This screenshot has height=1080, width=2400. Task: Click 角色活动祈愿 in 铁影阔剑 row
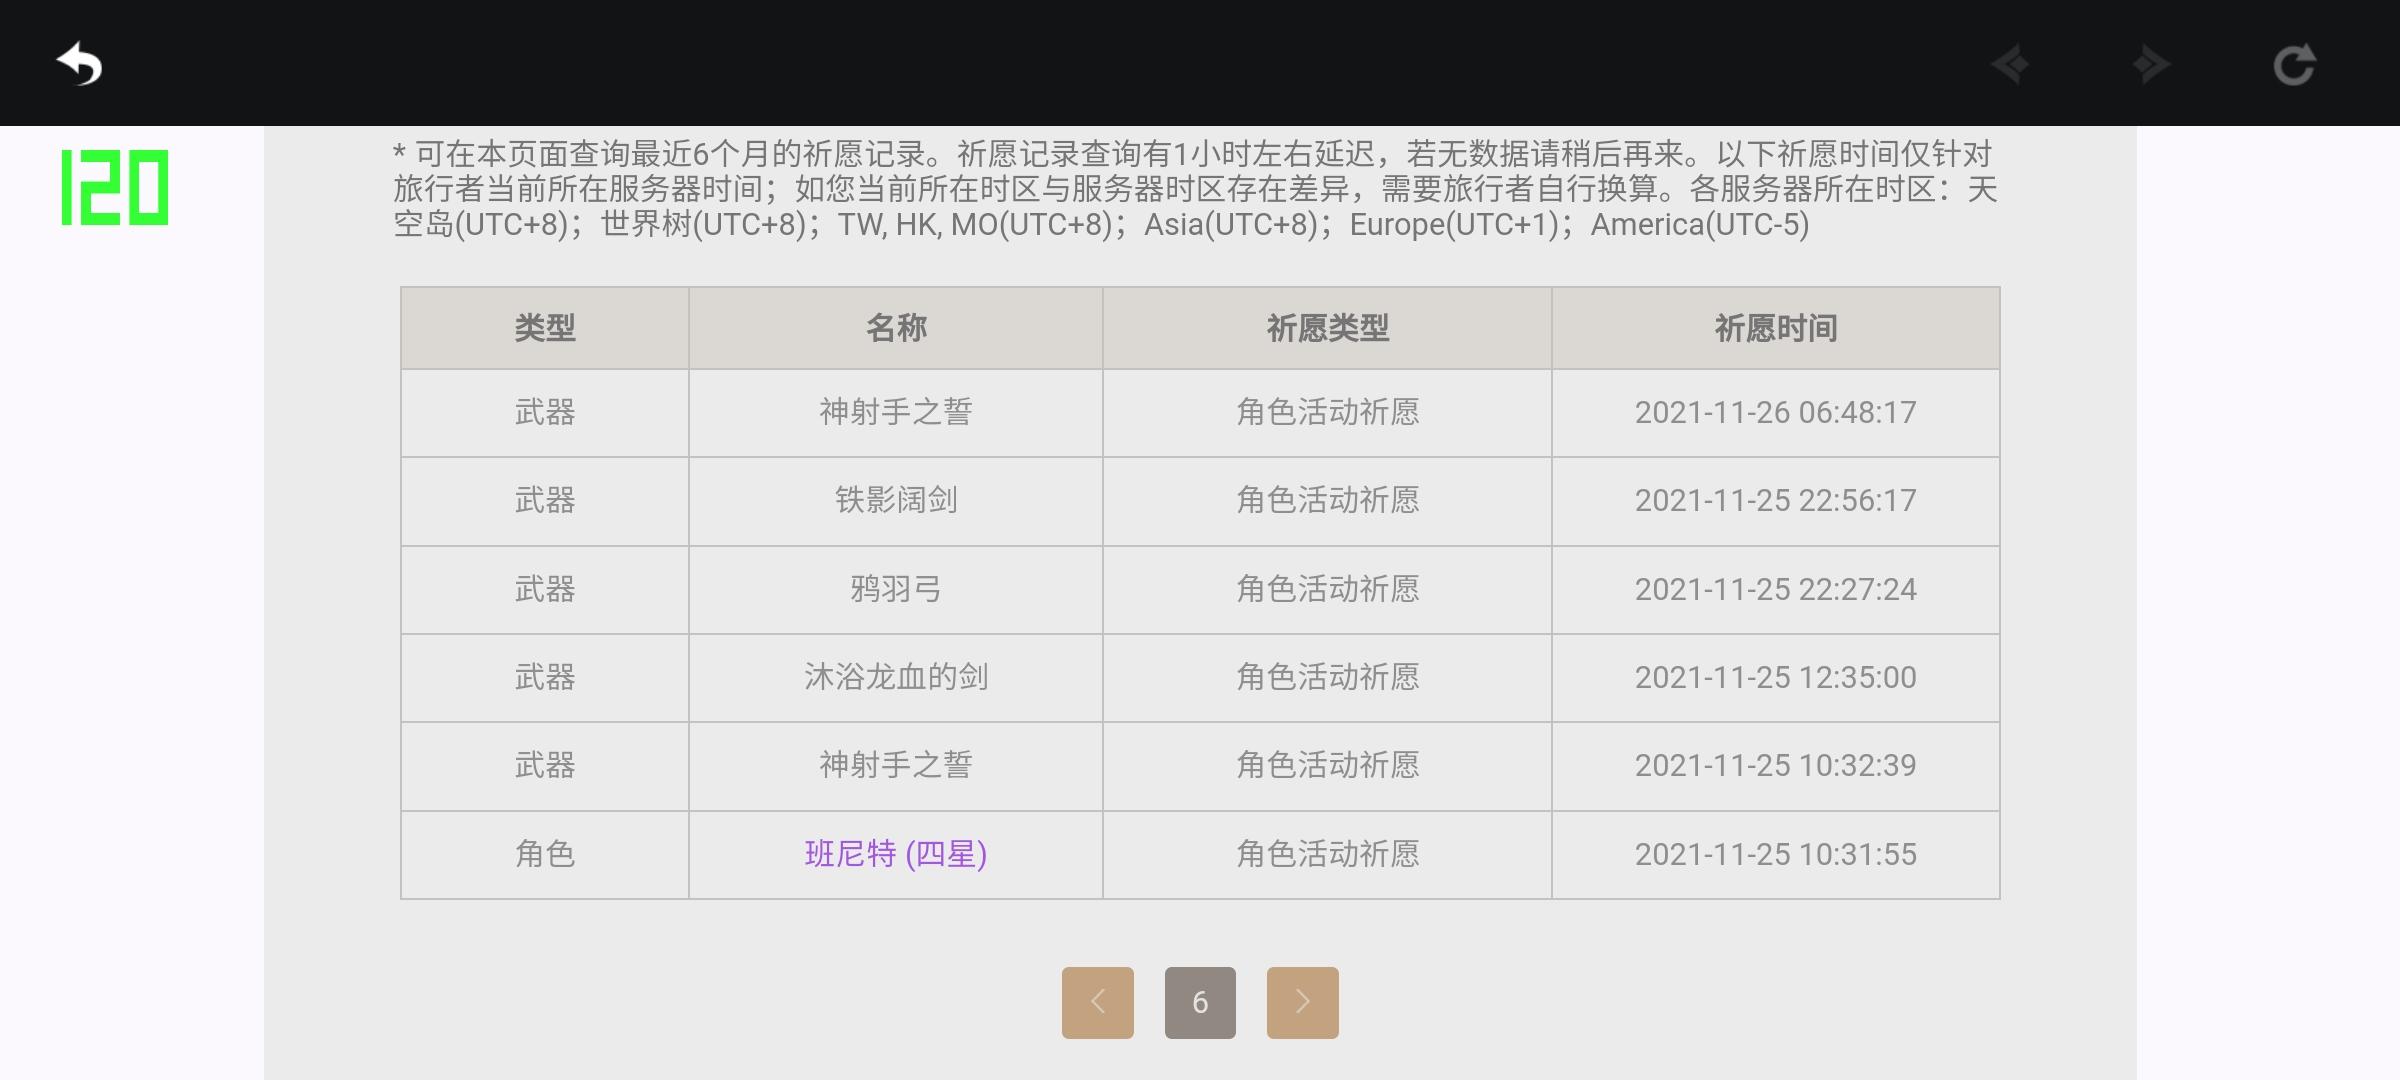(x=1328, y=500)
